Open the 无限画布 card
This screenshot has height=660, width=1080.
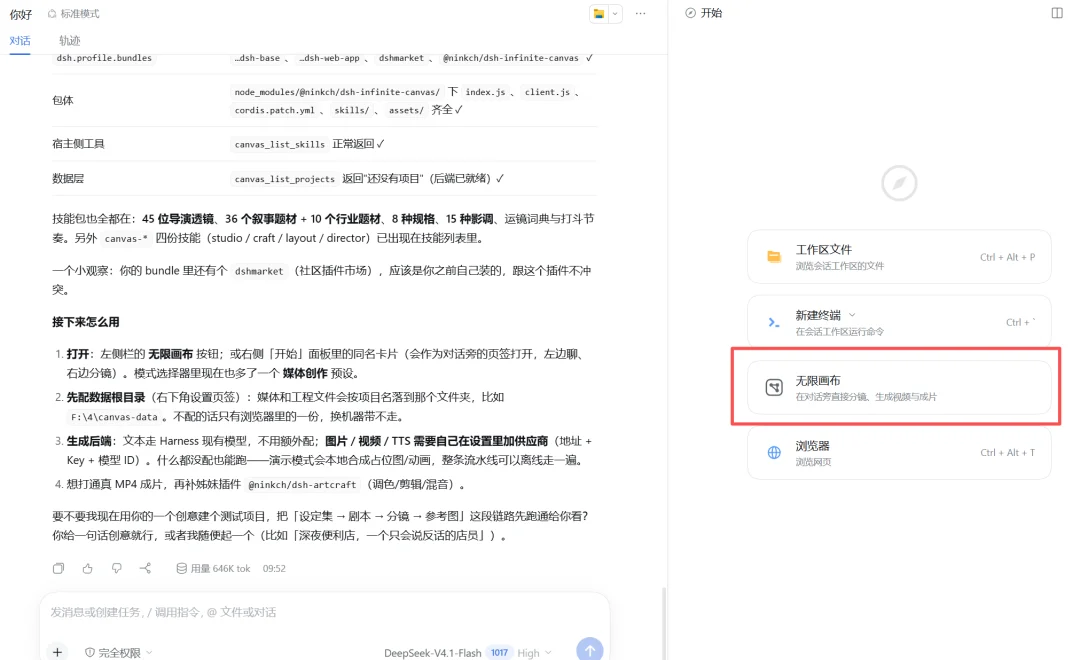click(899, 387)
